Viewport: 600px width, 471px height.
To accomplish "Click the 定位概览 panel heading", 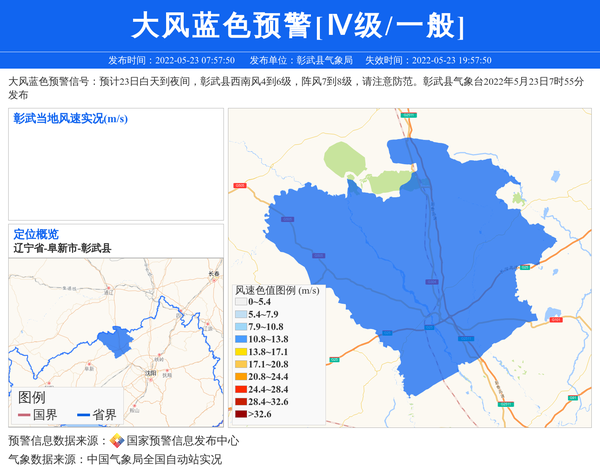I will click(36, 235).
